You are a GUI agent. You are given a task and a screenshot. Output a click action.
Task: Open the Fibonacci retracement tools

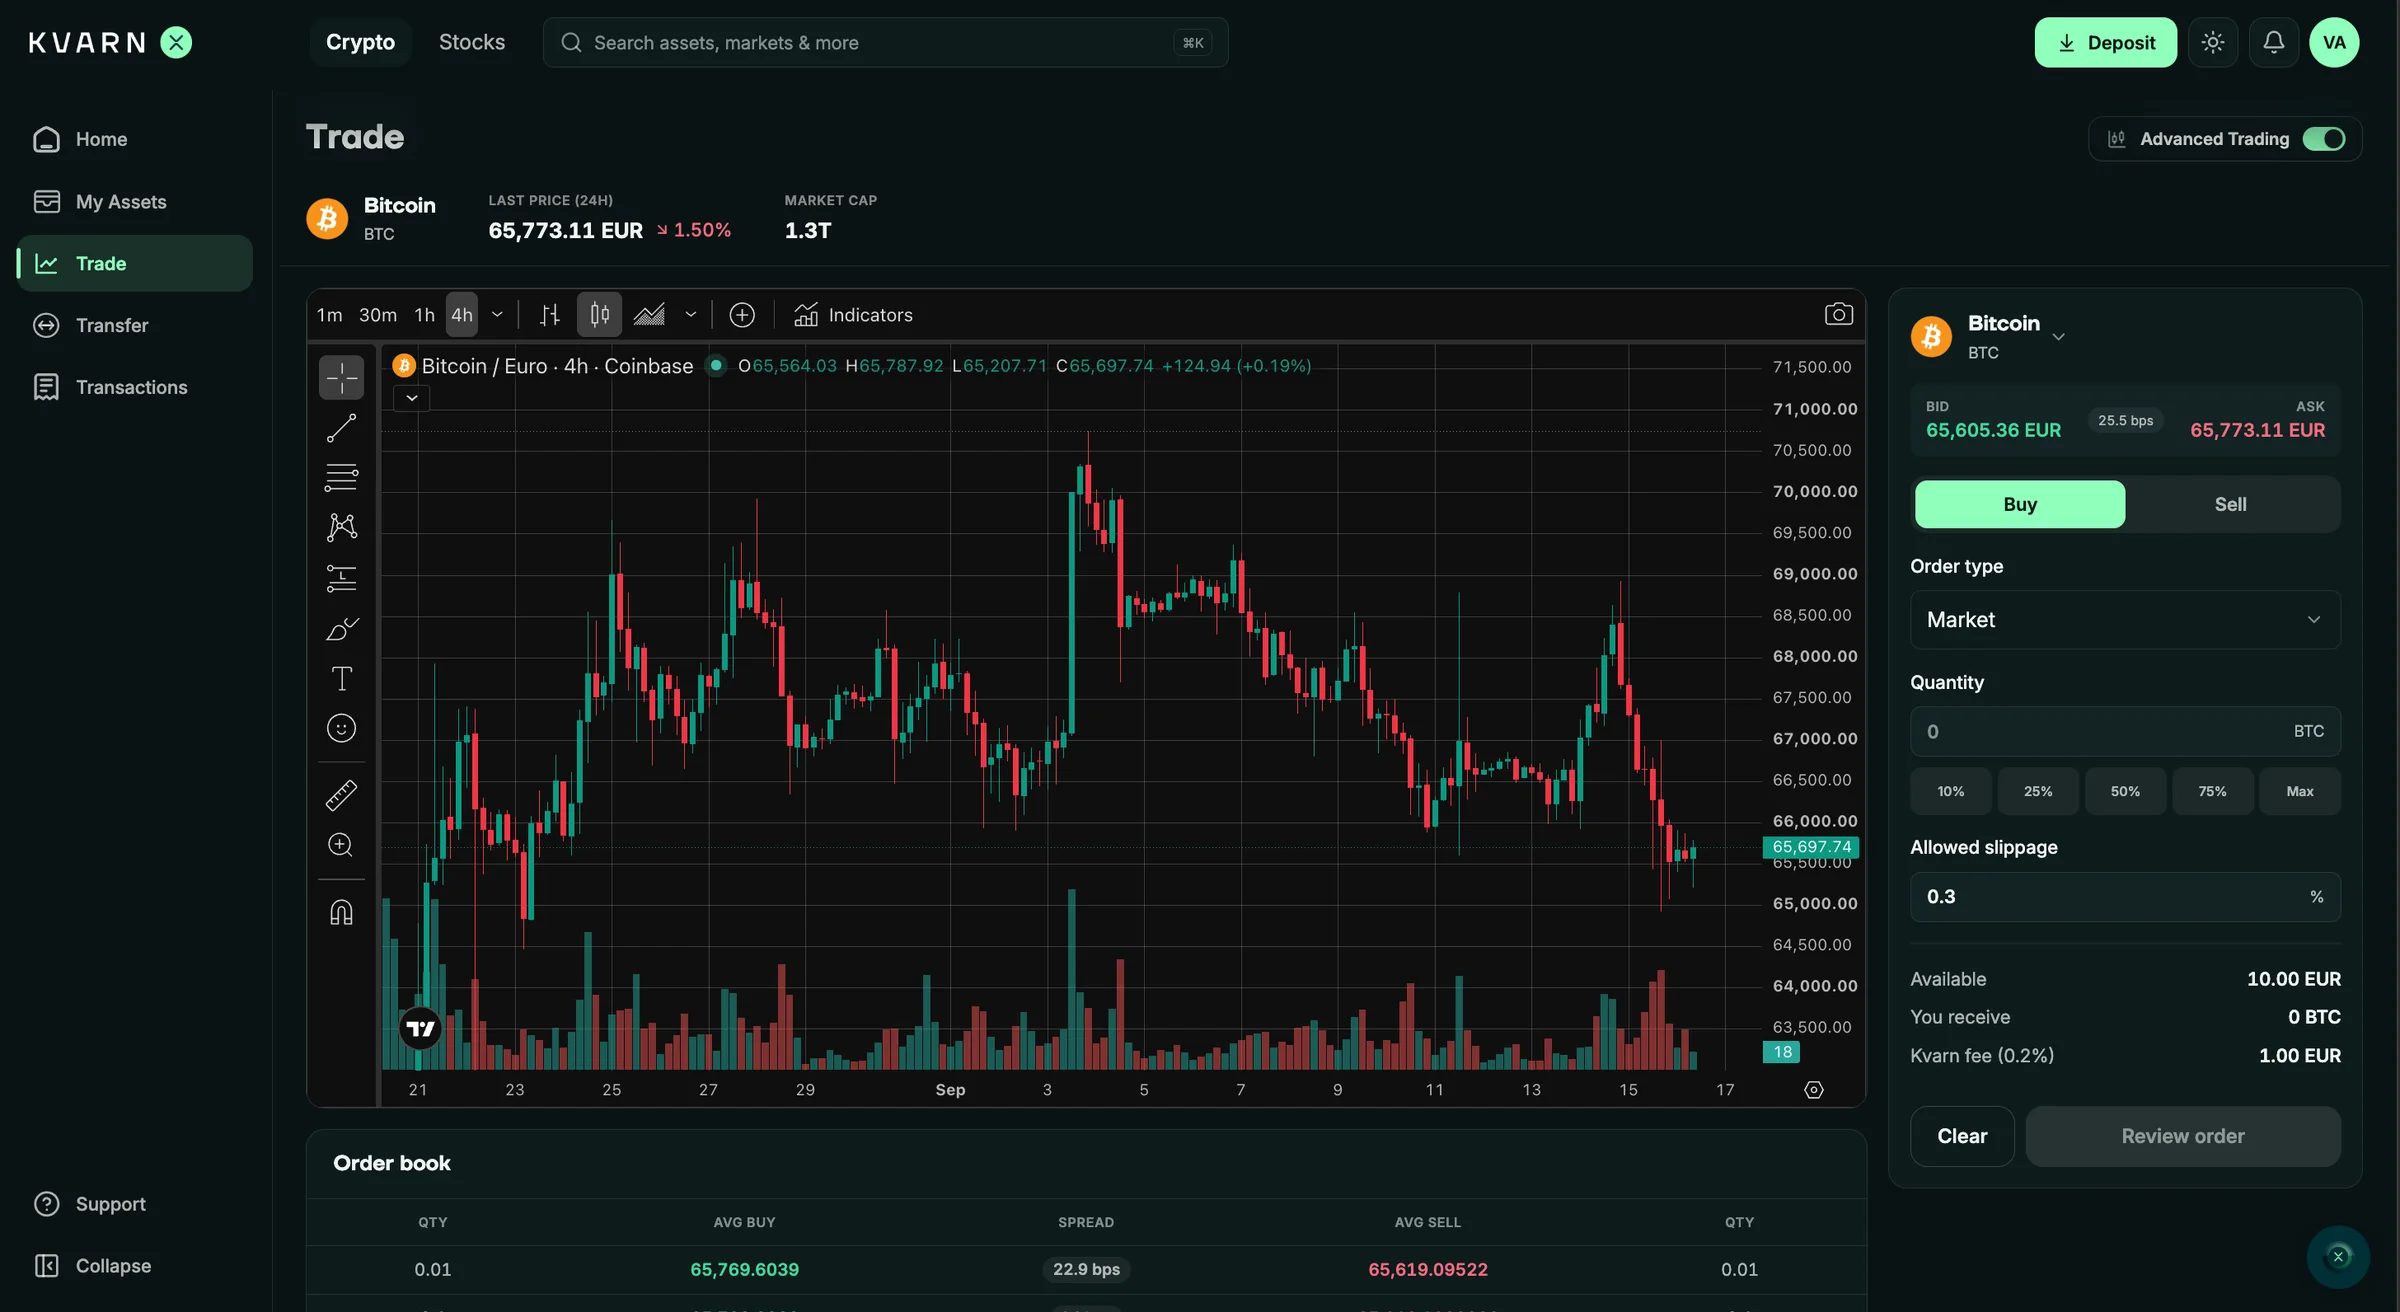341,478
